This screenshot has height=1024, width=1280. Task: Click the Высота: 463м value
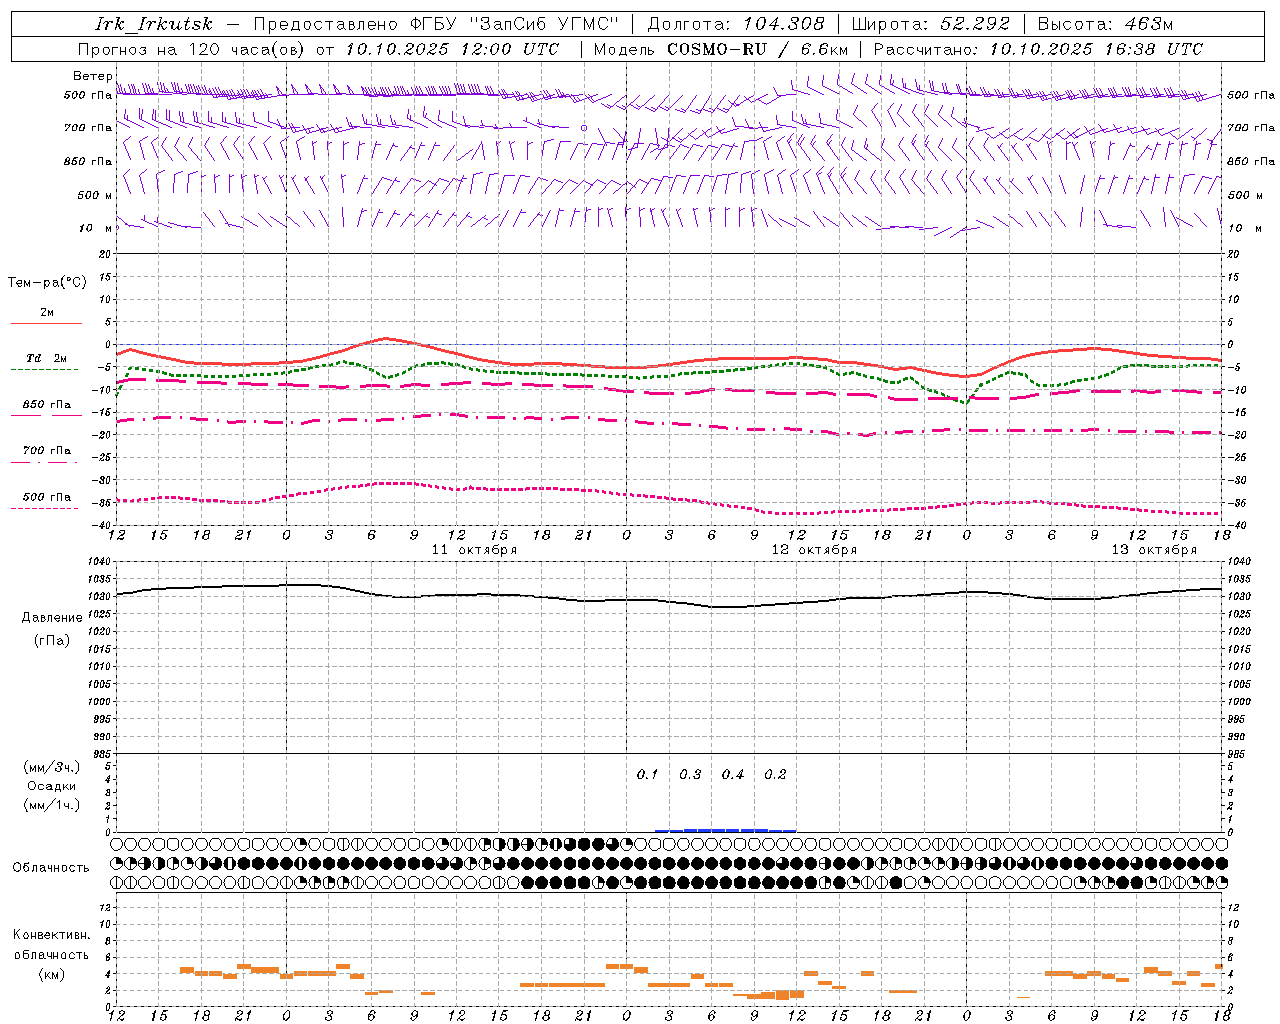[1105, 24]
